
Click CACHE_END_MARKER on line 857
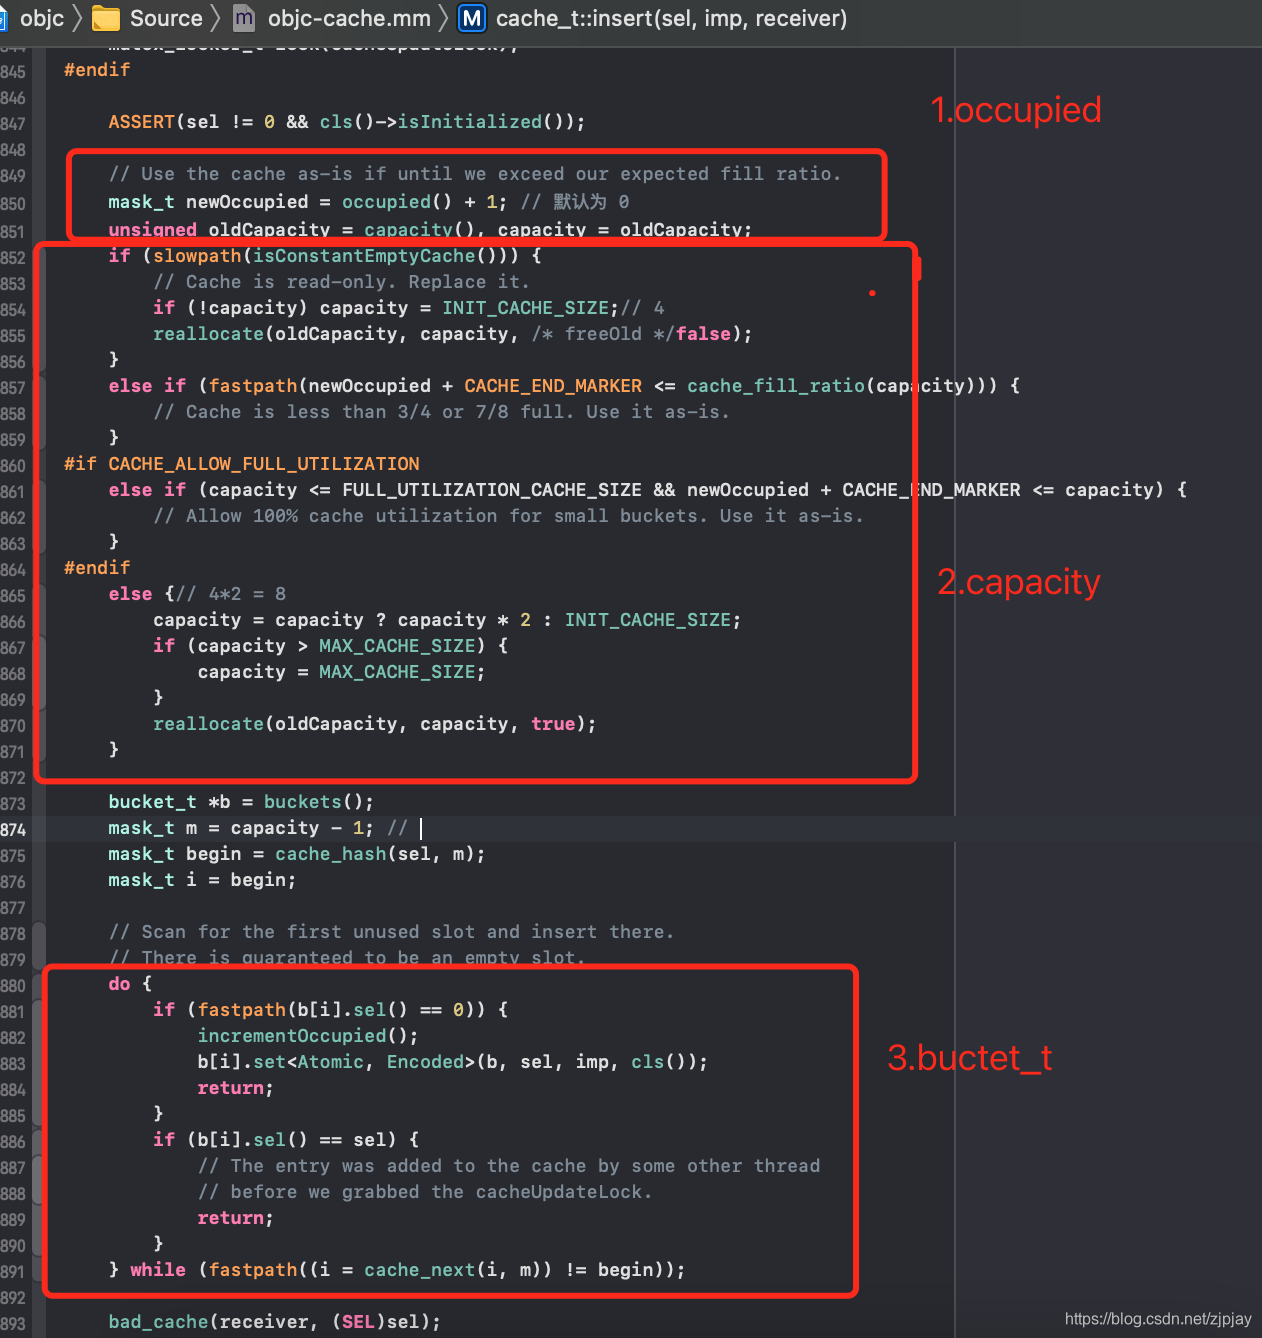[553, 386]
